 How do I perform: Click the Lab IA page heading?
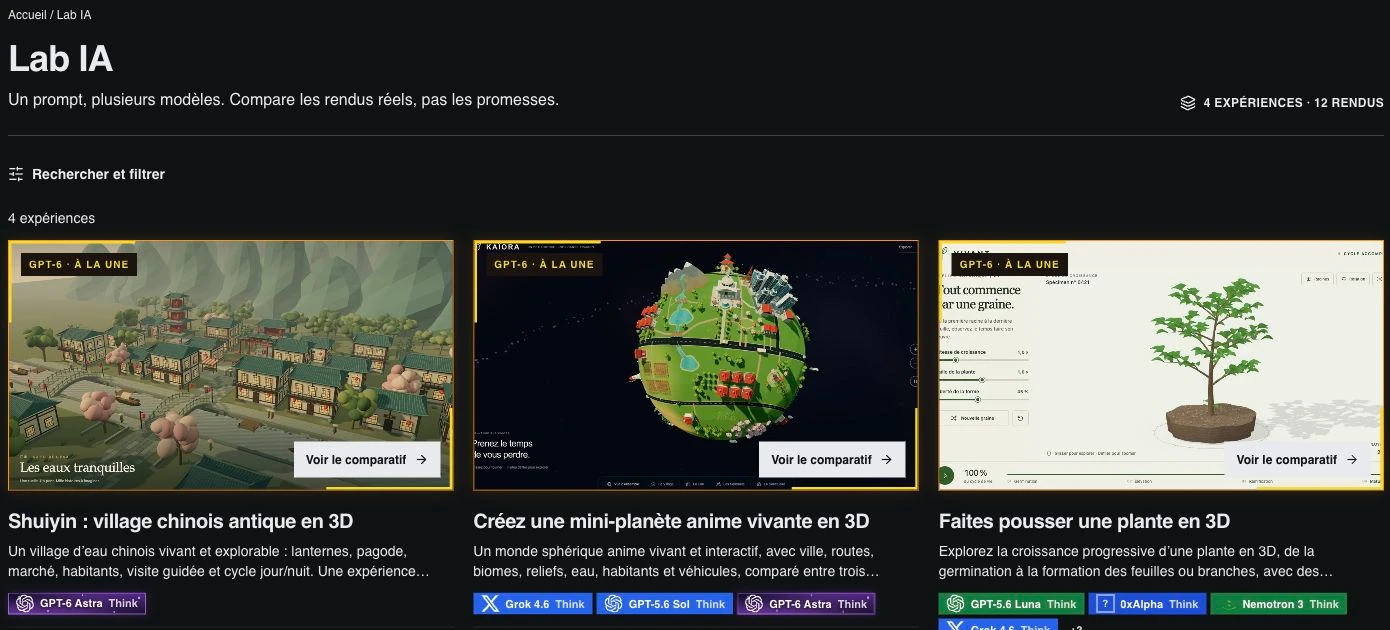point(60,59)
